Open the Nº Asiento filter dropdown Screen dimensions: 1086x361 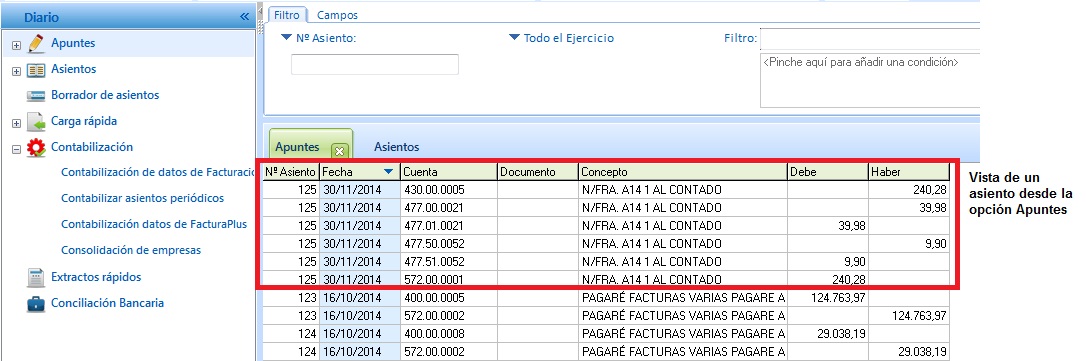[287, 38]
